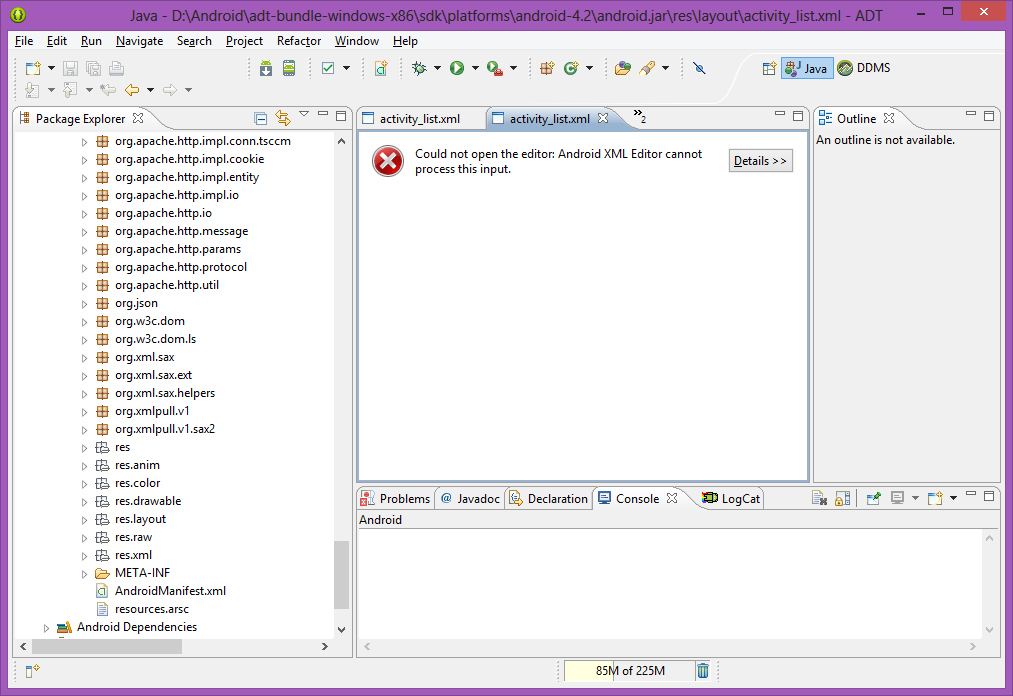Switch to DDMS perspective
The image size is (1013, 696).
click(x=864, y=68)
